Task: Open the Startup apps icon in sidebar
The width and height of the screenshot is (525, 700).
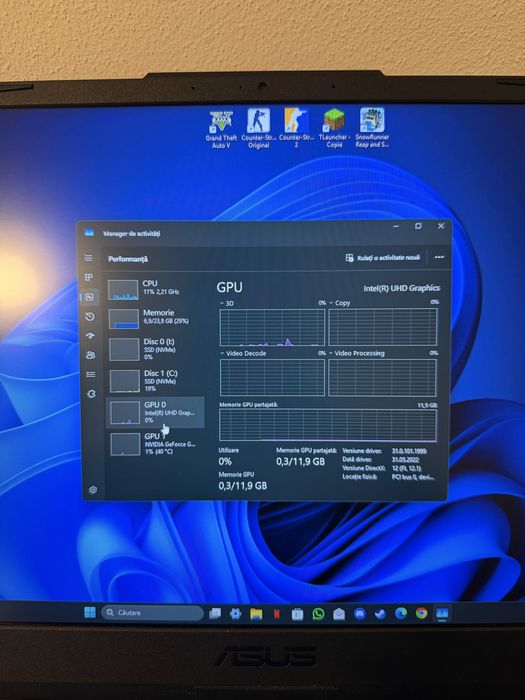Action: [90, 336]
